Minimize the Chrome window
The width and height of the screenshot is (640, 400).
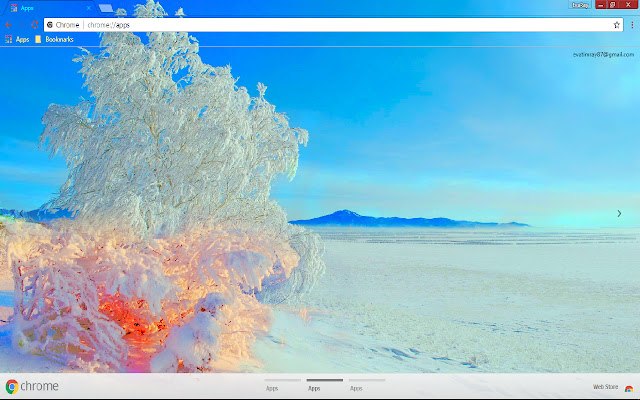[x=600, y=5]
